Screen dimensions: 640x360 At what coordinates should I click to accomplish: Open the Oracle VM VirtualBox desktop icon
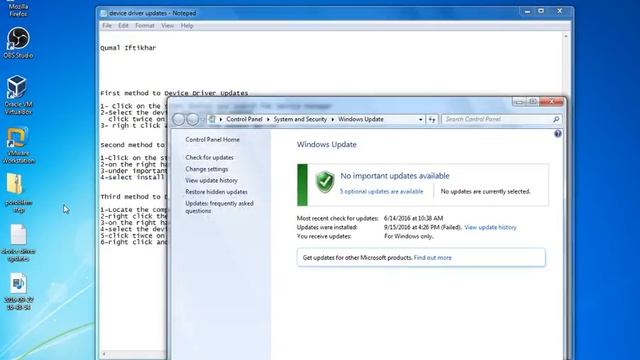(x=18, y=95)
